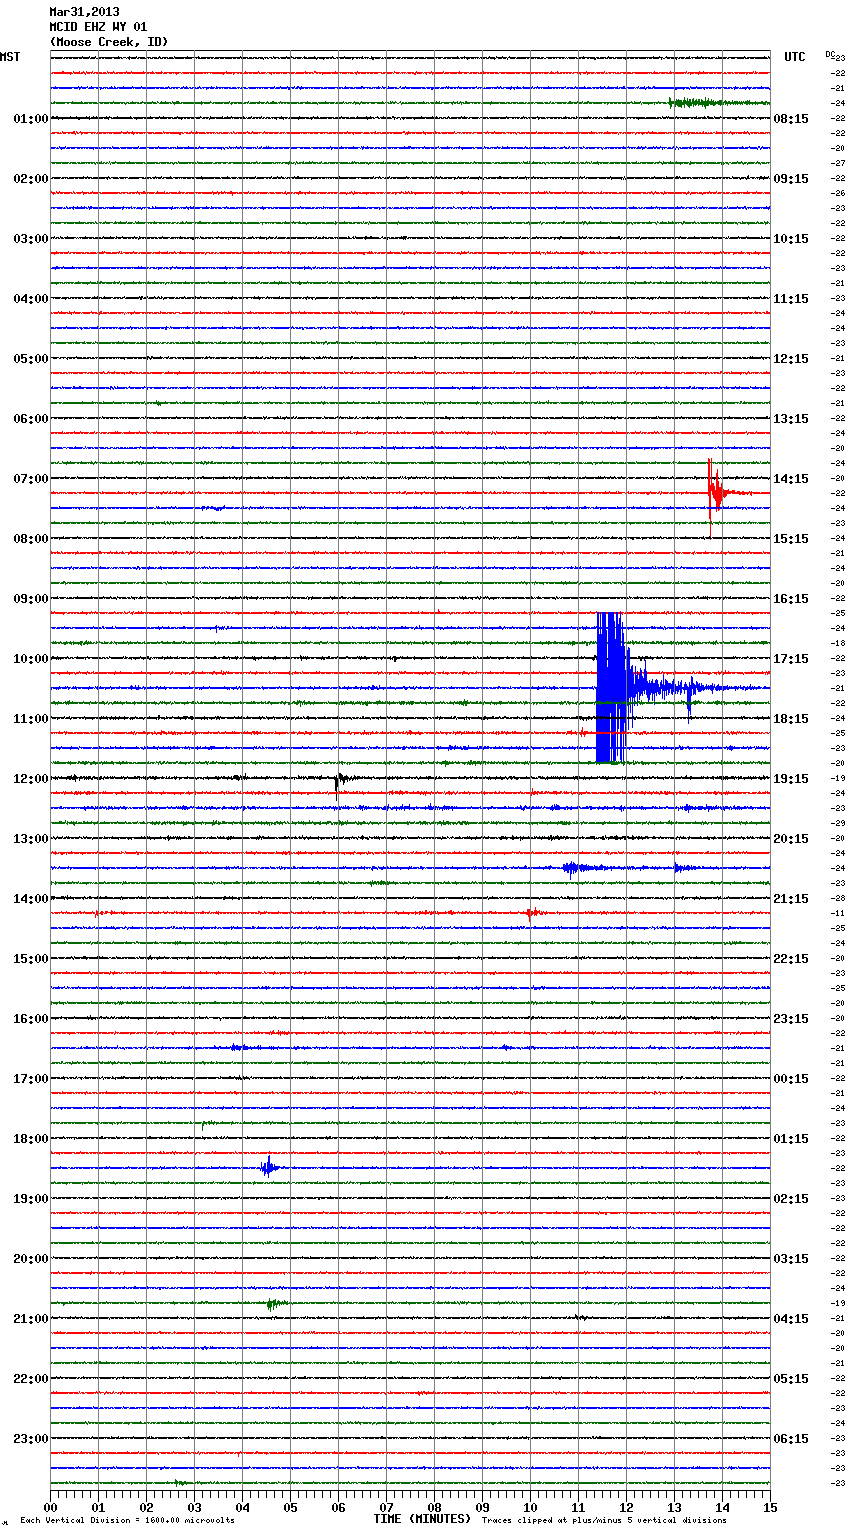
Task: Select minute 15 on the bottom time axis
Action: click(x=770, y=1507)
